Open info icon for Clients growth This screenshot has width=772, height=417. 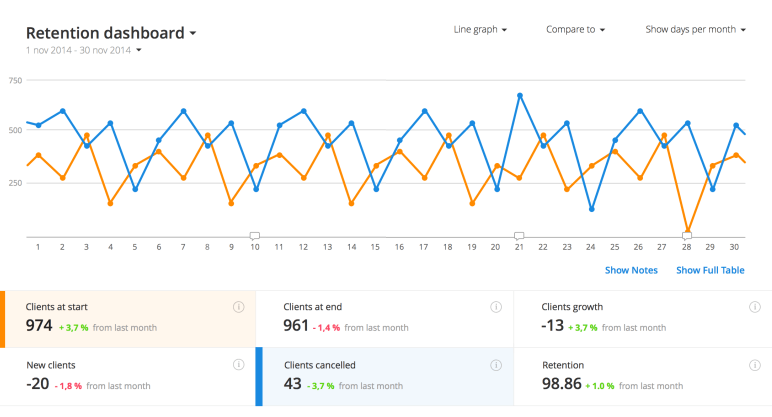pos(754,307)
